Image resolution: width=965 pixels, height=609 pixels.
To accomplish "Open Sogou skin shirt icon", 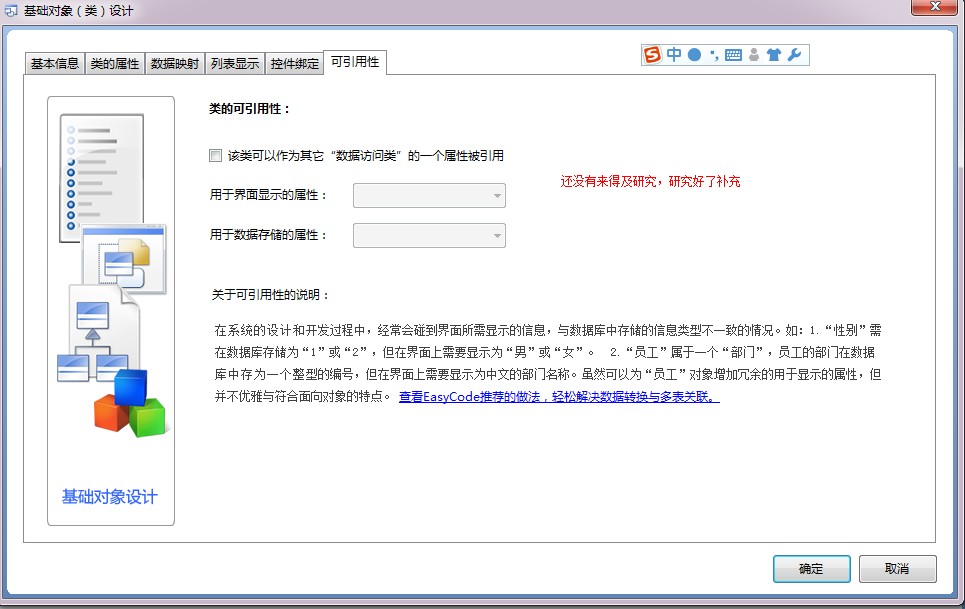I will point(774,55).
